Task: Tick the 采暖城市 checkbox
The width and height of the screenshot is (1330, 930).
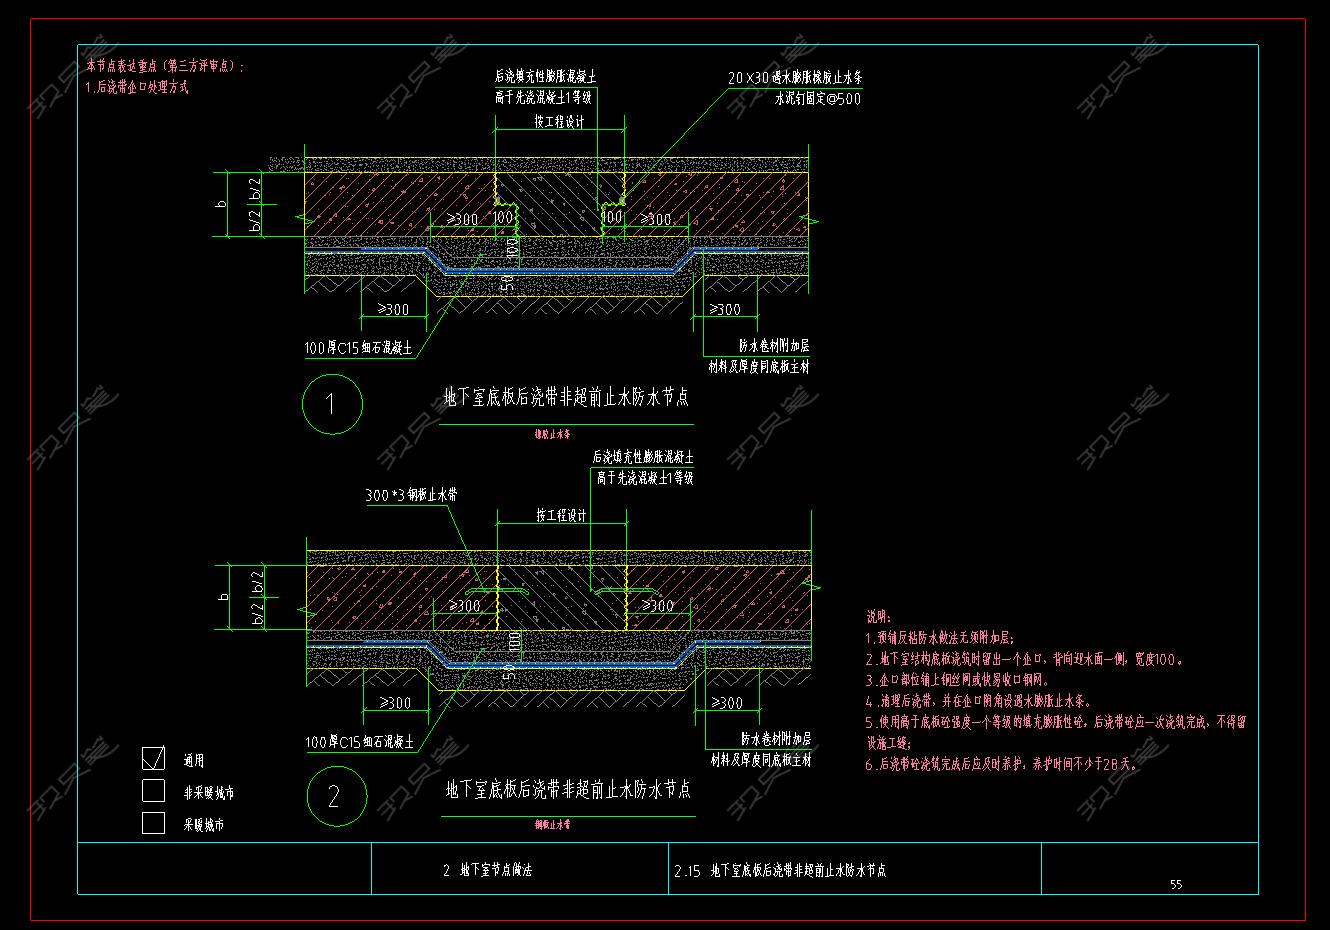Action: point(153,823)
